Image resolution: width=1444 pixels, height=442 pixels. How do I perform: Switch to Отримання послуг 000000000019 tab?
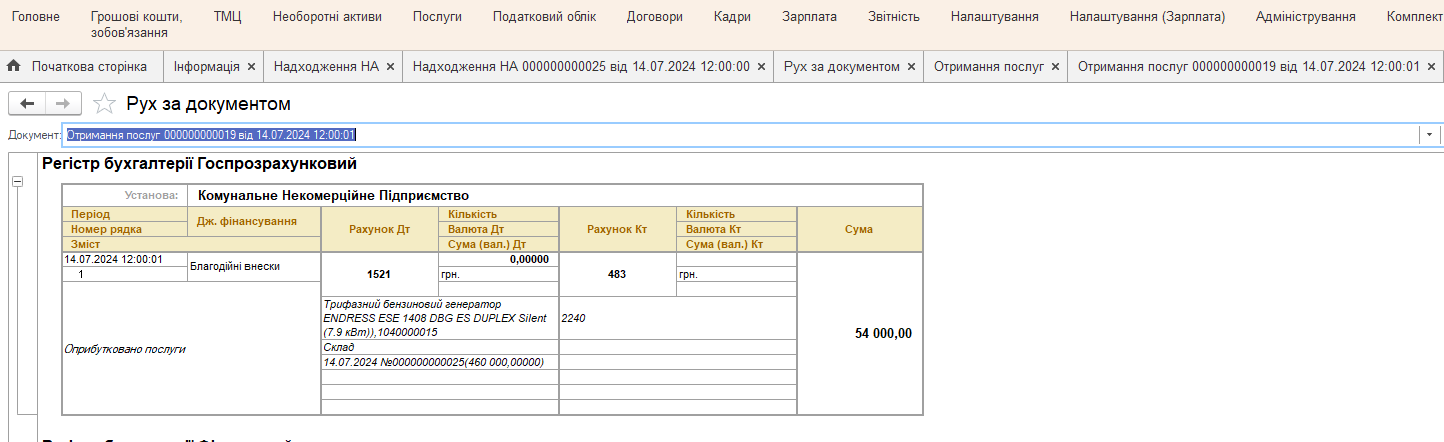pyautogui.click(x=1248, y=66)
